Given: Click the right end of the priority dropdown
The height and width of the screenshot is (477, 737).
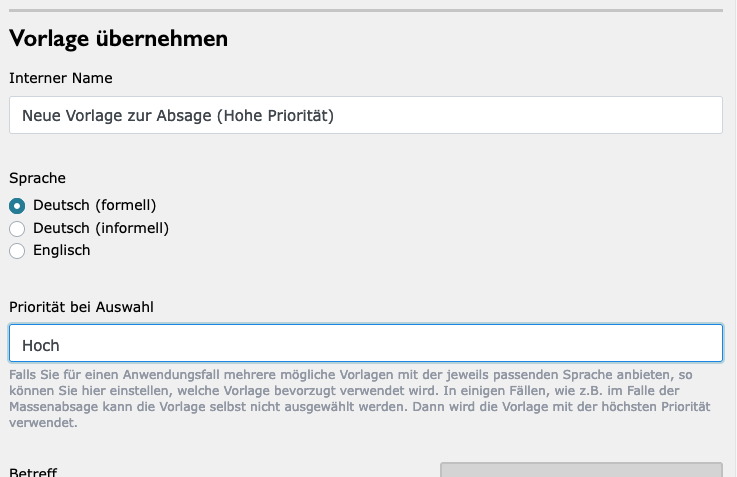Looking at the screenshot, I should (x=700, y=343).
